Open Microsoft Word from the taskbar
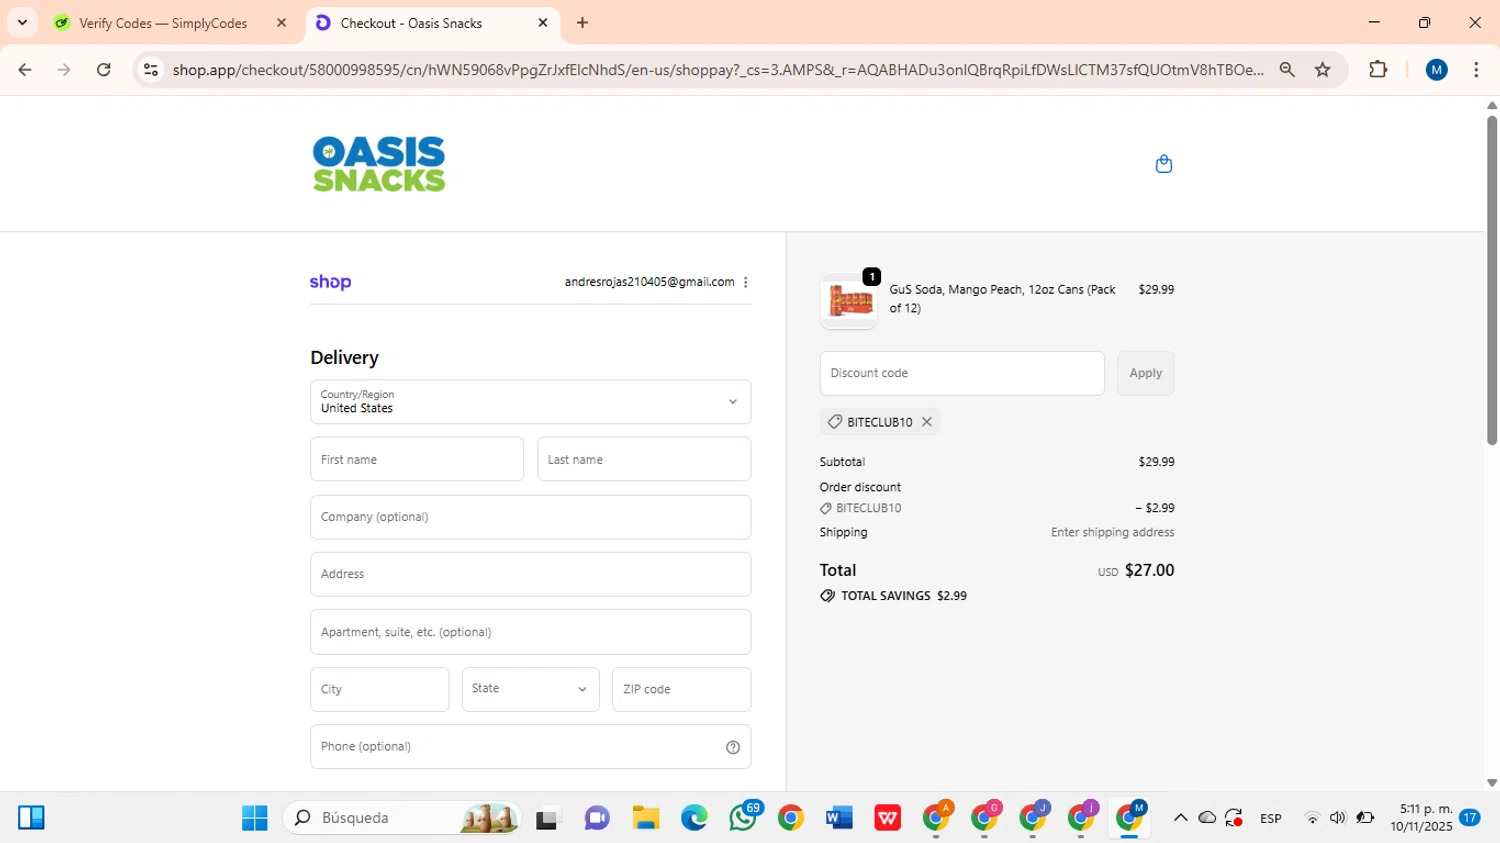 [839, 818]
